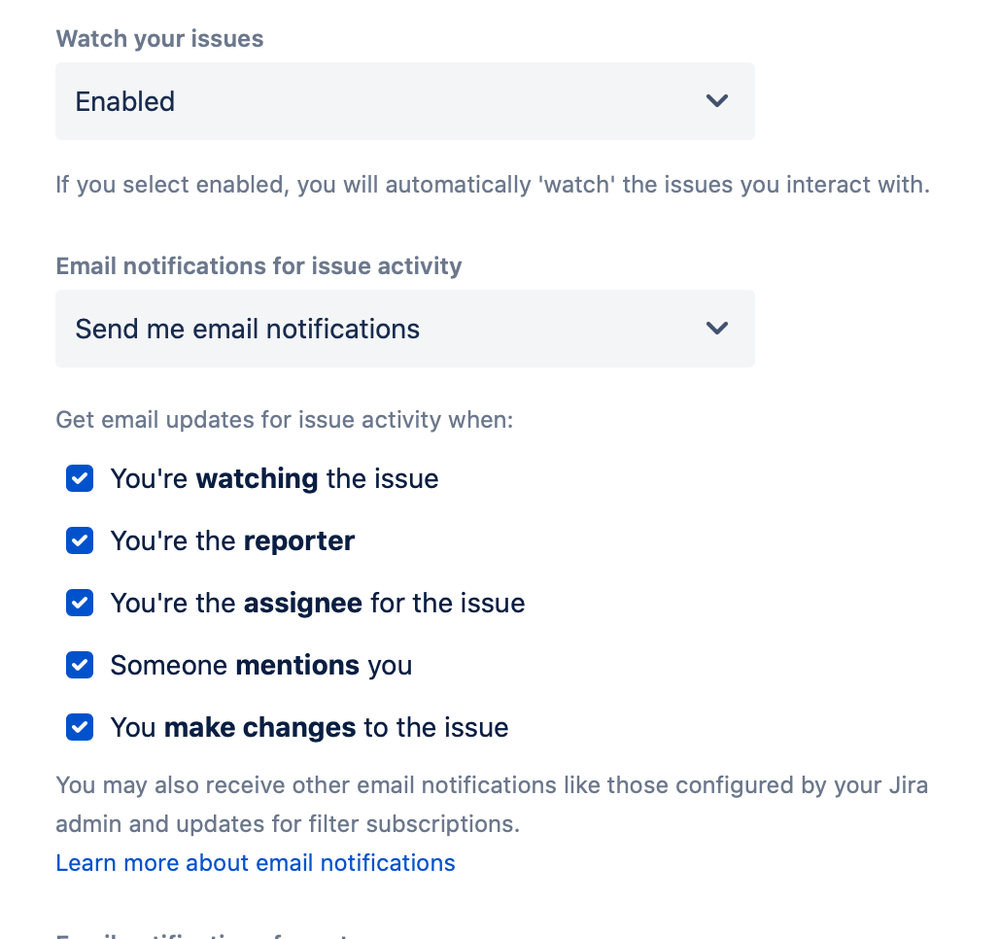Disable notifications for being the assignee

(x=79, y=603)
